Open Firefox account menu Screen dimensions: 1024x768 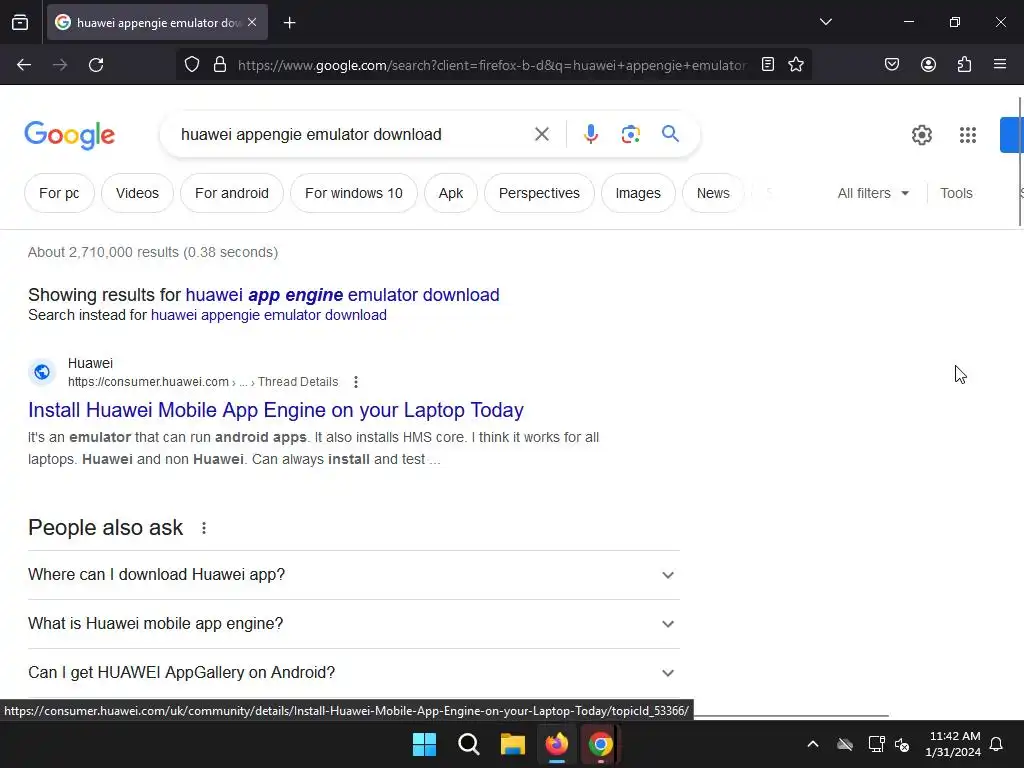[928, 64]
